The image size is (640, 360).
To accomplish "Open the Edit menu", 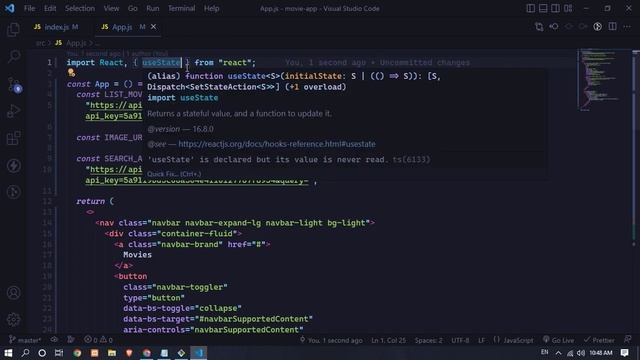I will (50, 8).
